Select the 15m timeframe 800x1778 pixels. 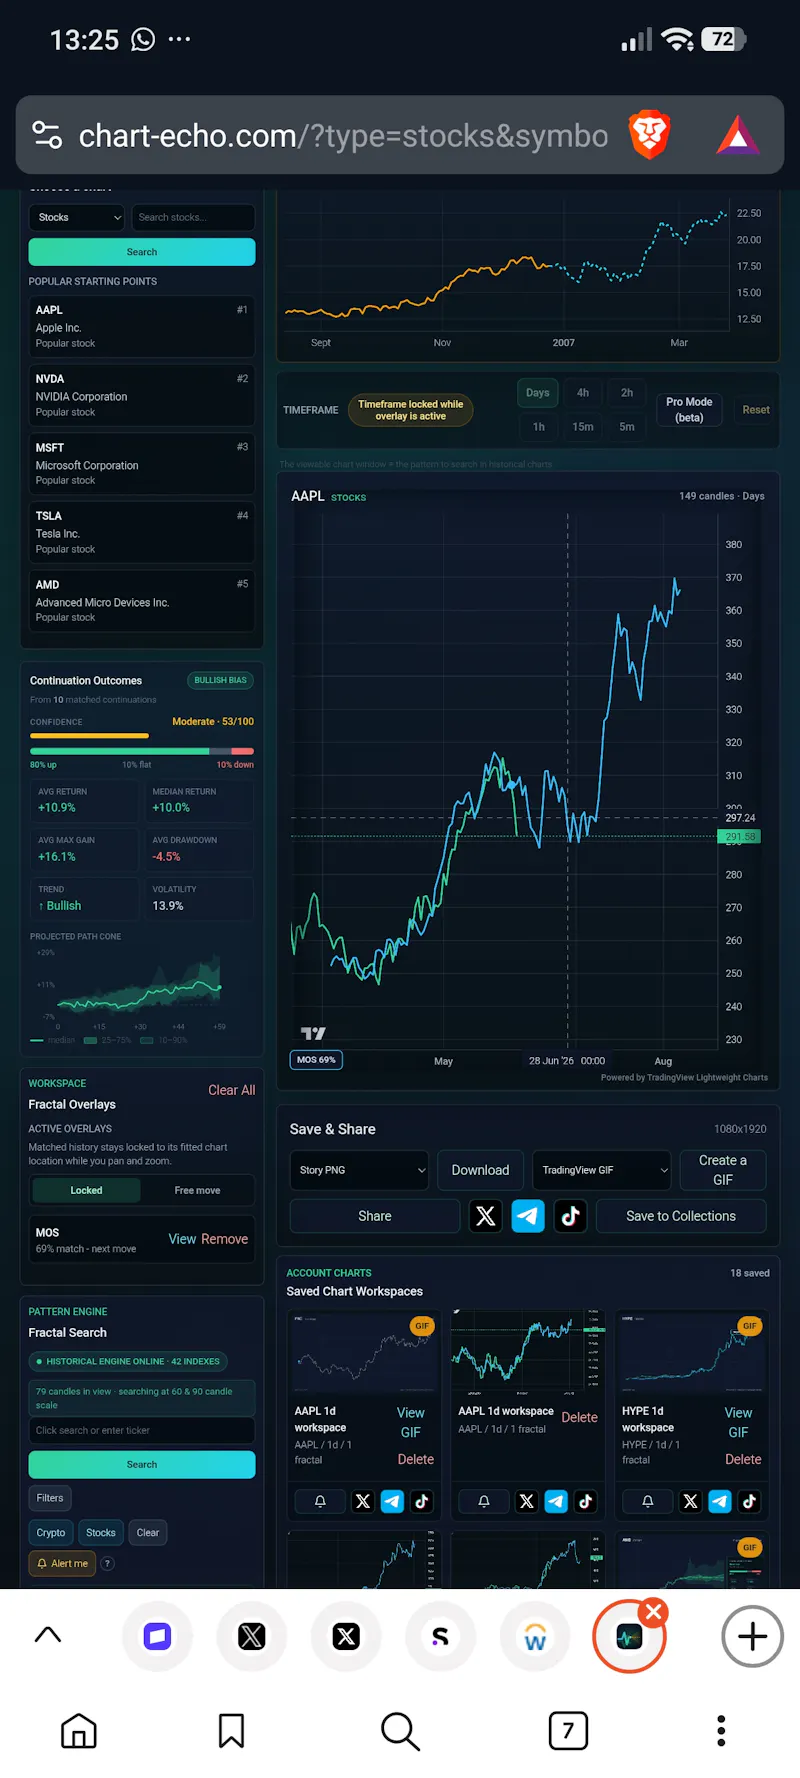pyautogui.click(x=583, y=427)
